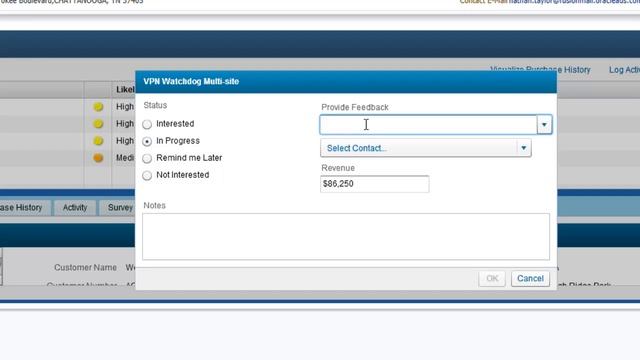
Task: Click the Customer Name label text
Action: tap(85, 267)
